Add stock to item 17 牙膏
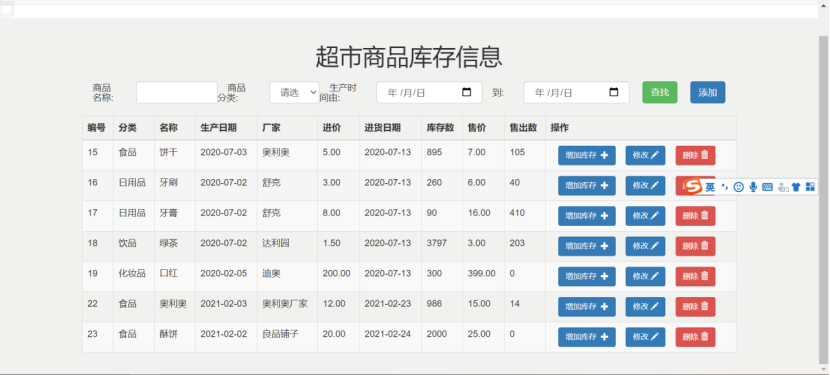The width and height of the screenshot is (830, 375). 587,216
